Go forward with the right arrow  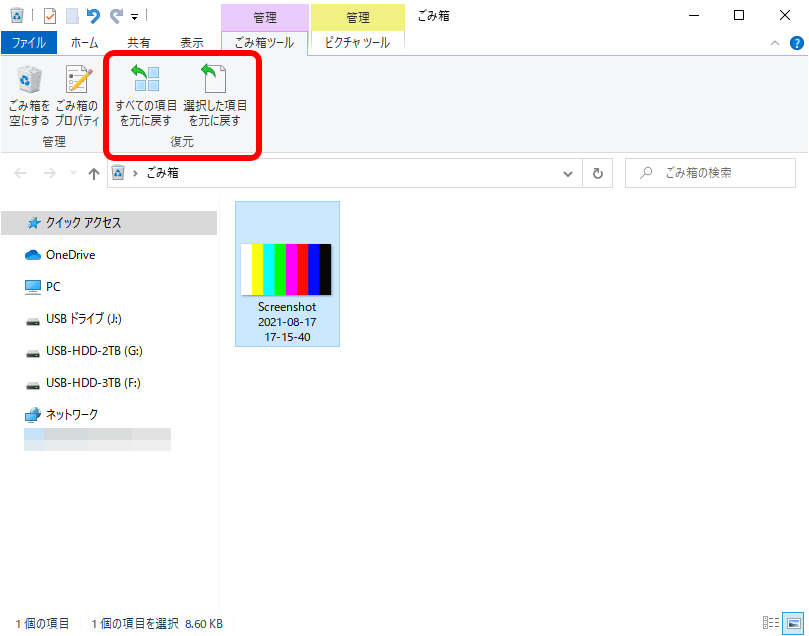pos(50,173)
